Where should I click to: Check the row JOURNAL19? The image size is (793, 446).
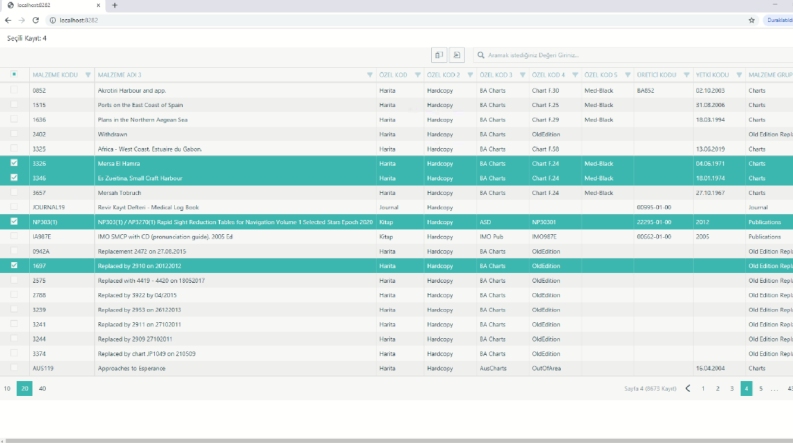[14, 207]
